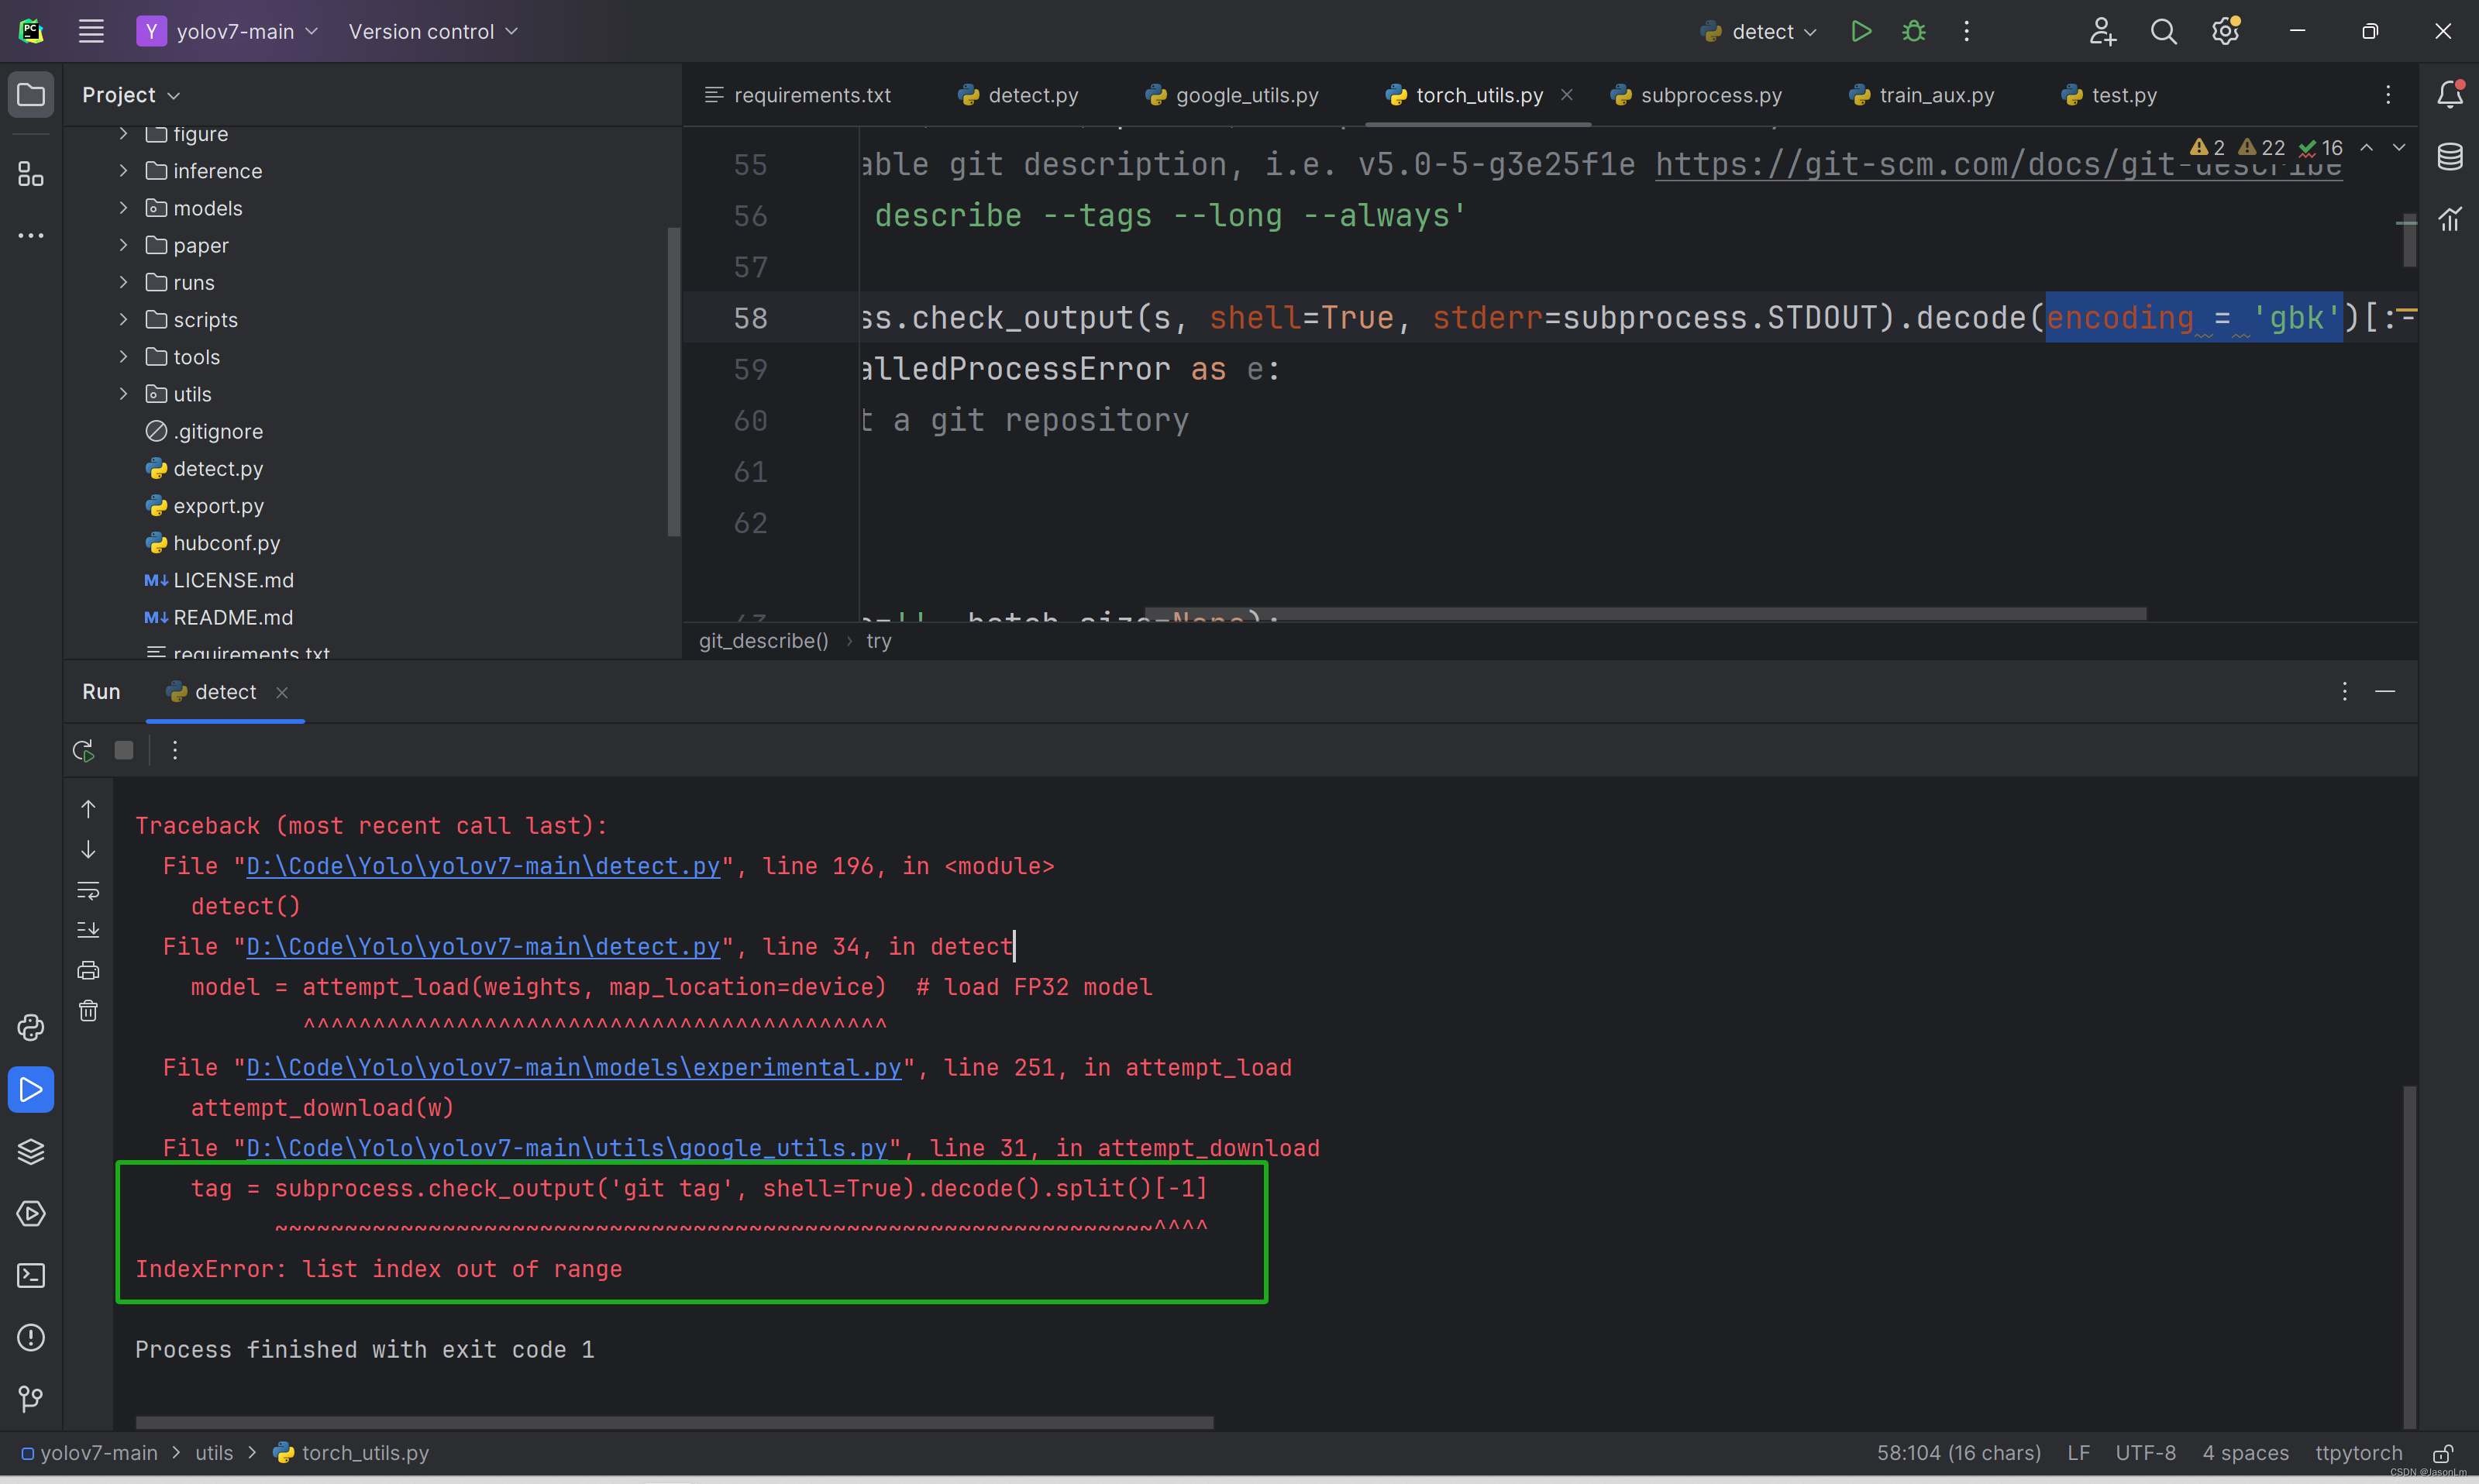Click console horizontal scrollbar

(674, 1421)
